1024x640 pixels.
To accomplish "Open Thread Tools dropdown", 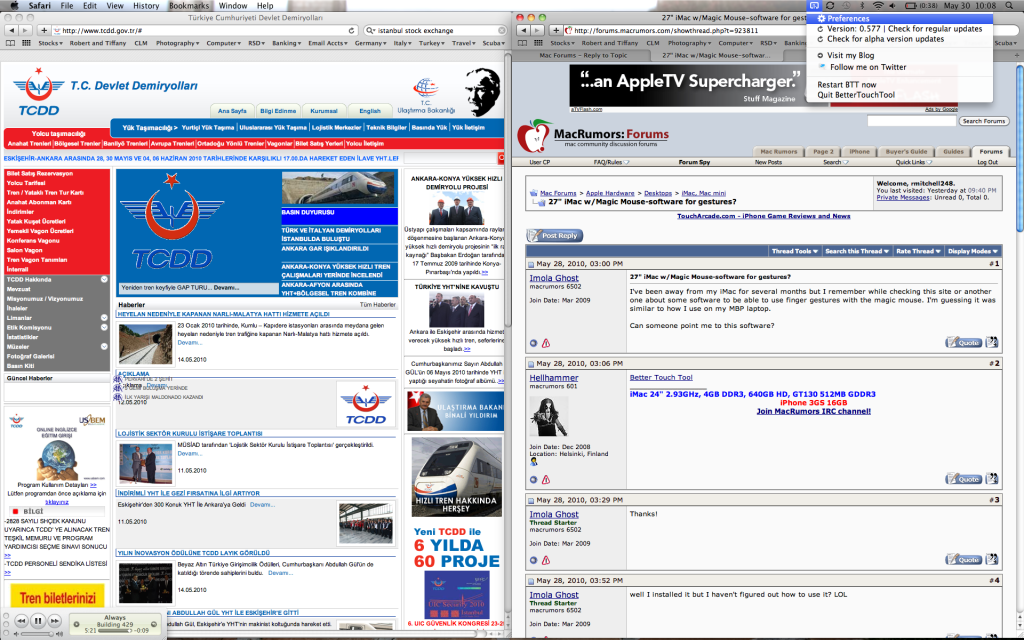I will point(794,251).
